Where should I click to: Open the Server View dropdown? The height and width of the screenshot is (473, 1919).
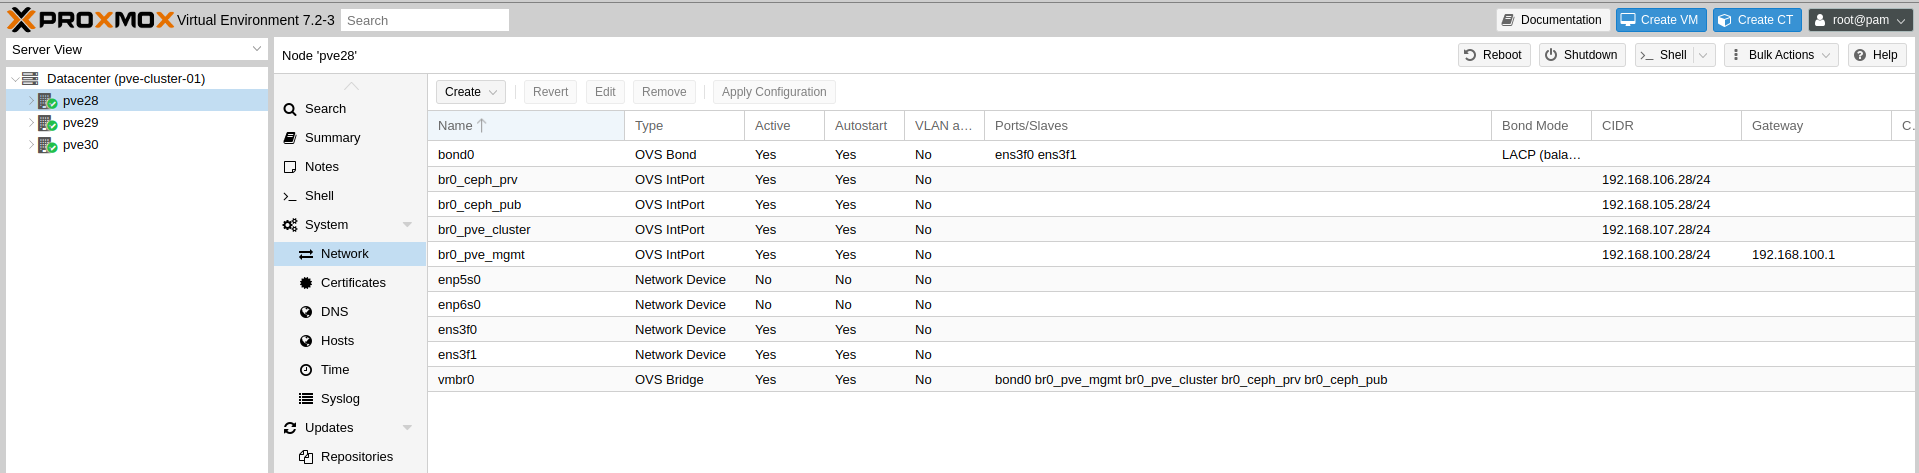[137, 49]
